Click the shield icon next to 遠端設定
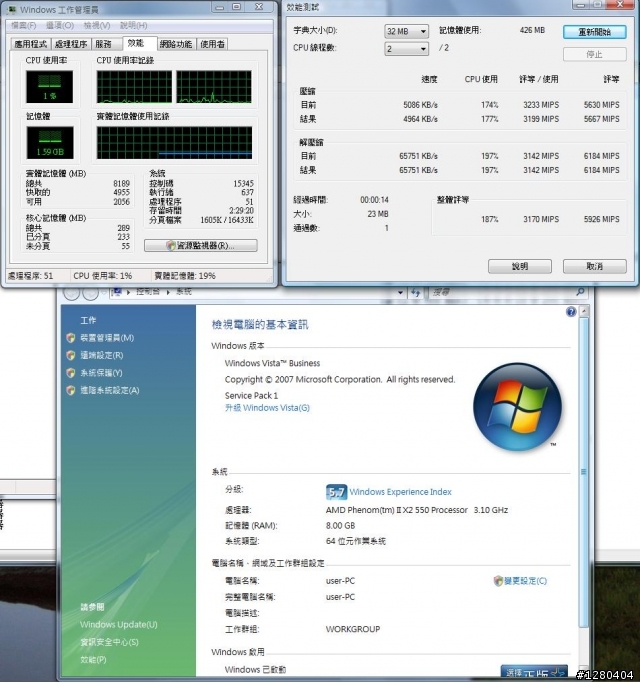 click(x=71, y=355)
